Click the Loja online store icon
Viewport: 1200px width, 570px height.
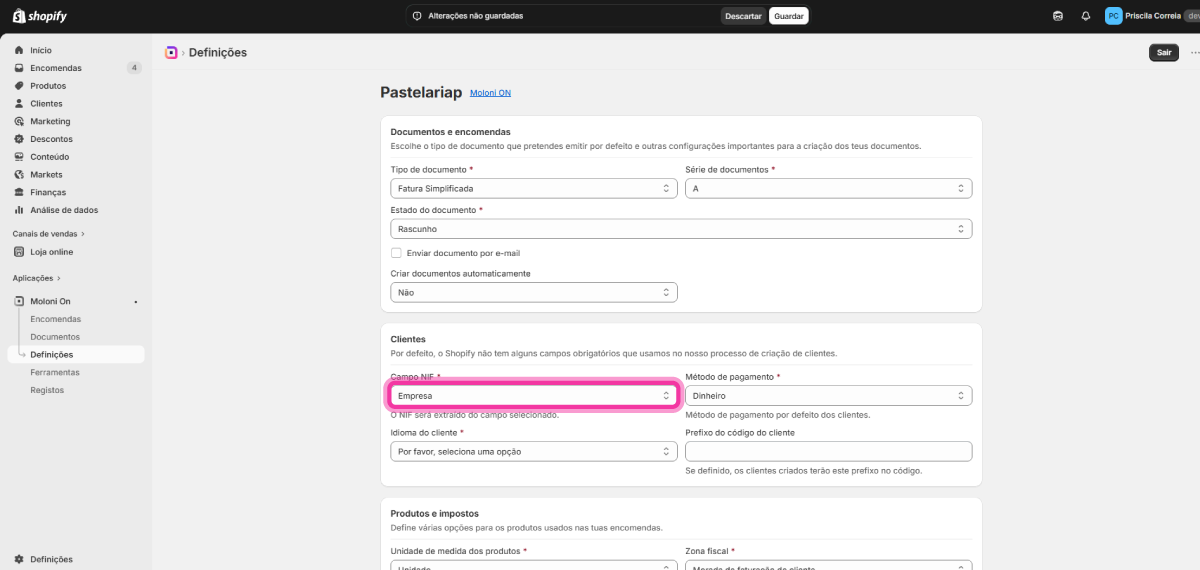coord(19,252)
